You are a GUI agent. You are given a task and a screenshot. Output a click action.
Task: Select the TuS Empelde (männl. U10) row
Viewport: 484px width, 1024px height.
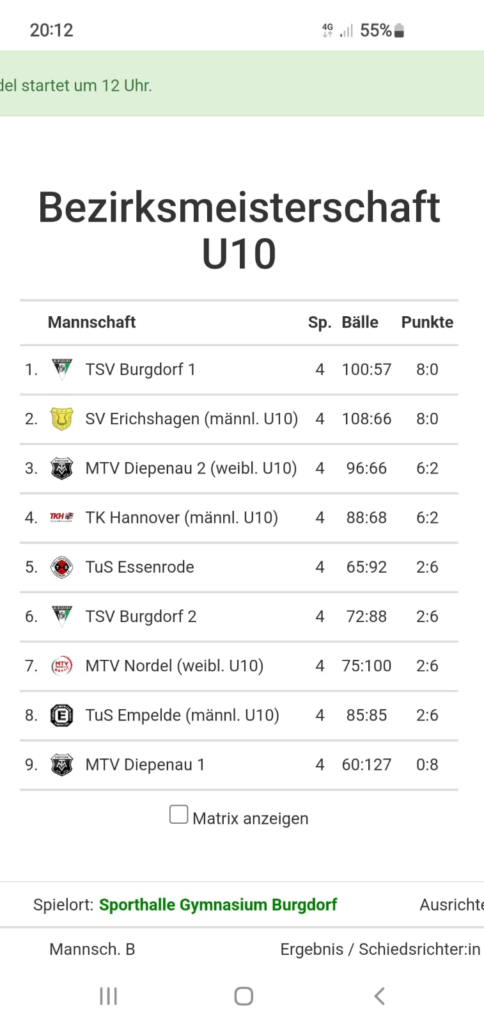239,716
